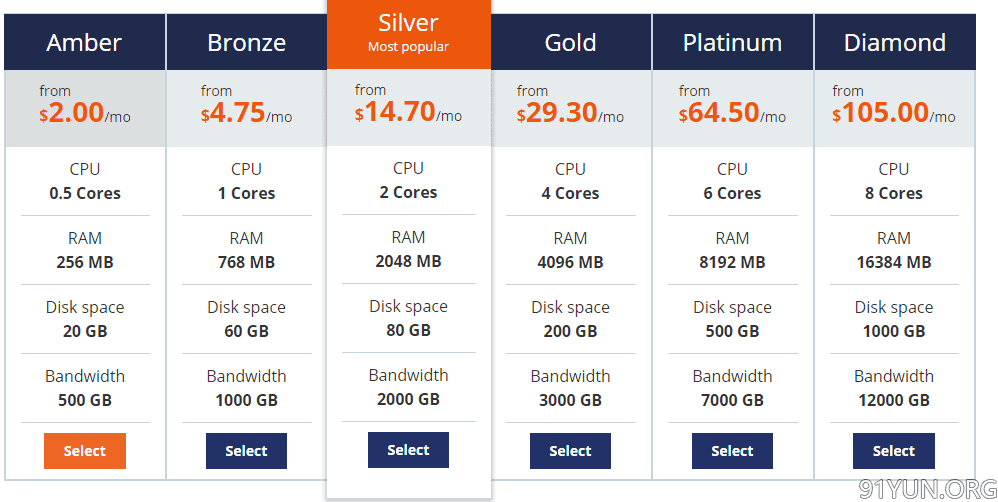Click the $14.70/mo Silver price
998x502 pixels.
[408, 112]
